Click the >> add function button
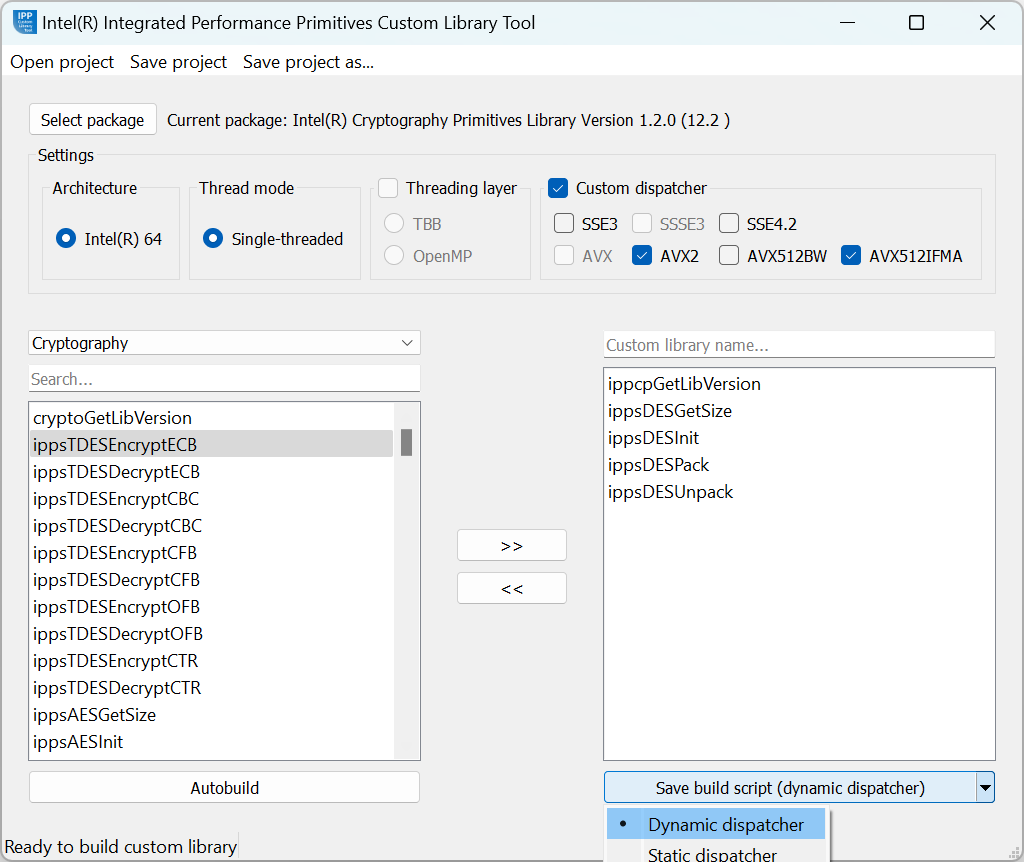The width and height of the screenshot is (1024, 862). click(511, 546)
